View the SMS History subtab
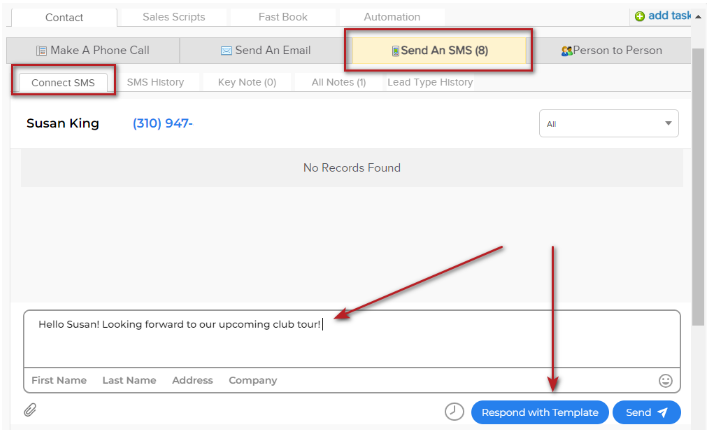The height and width of the screenshot is (430, 707). [155, 82]
